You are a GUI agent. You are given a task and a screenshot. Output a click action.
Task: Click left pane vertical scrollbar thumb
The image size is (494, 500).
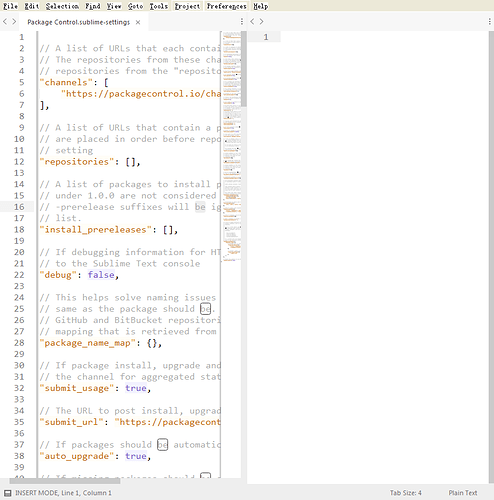(x=244, y=69)
